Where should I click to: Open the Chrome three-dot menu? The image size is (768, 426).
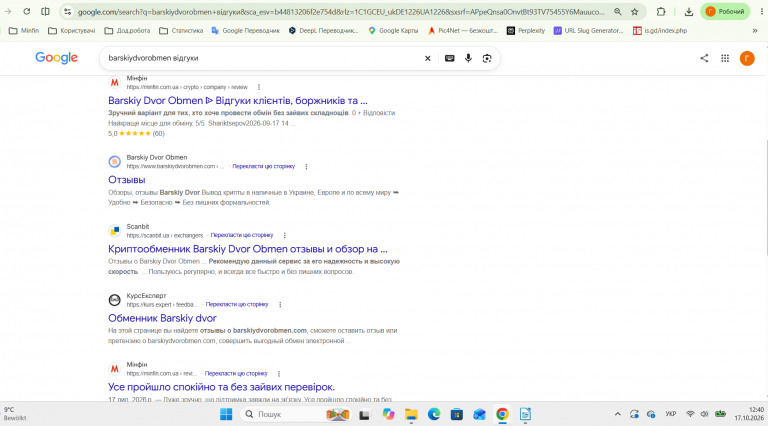762,11
